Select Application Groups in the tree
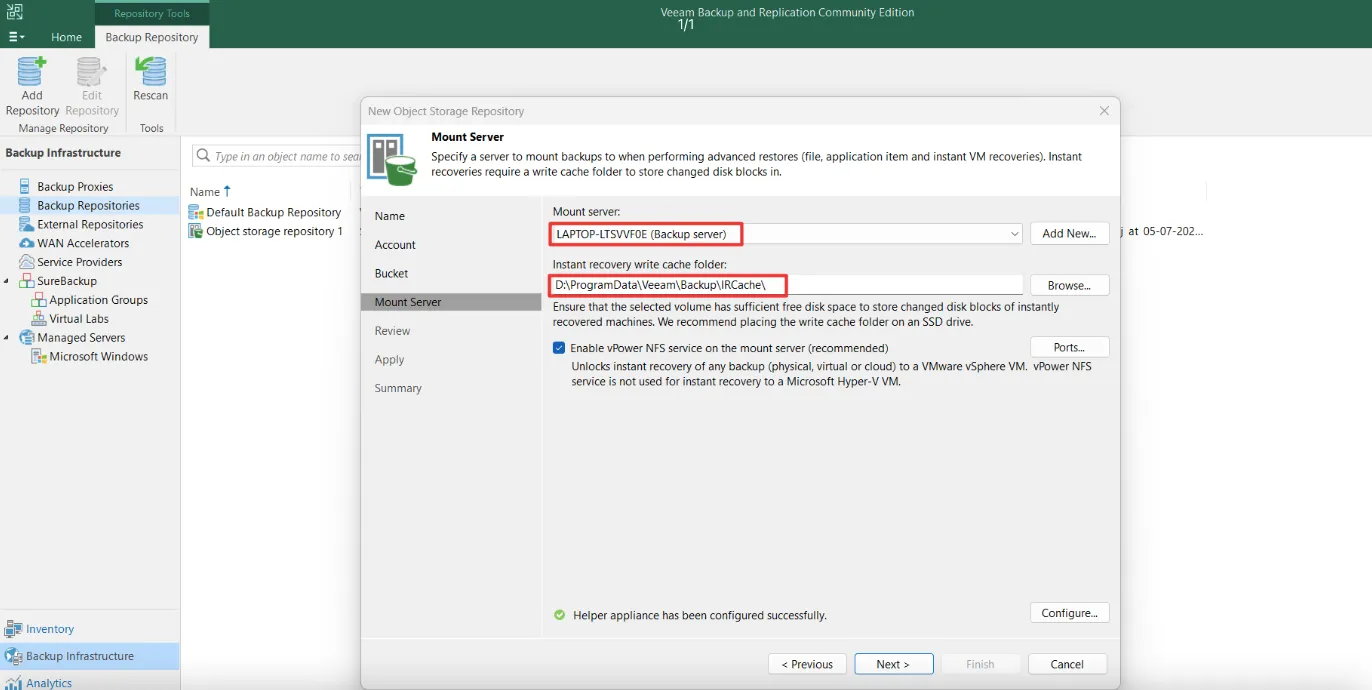 (x=98, y=300)
